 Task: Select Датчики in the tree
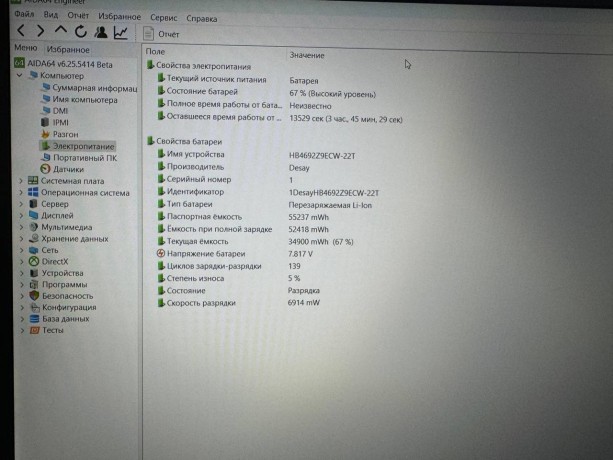pos(68,169)
